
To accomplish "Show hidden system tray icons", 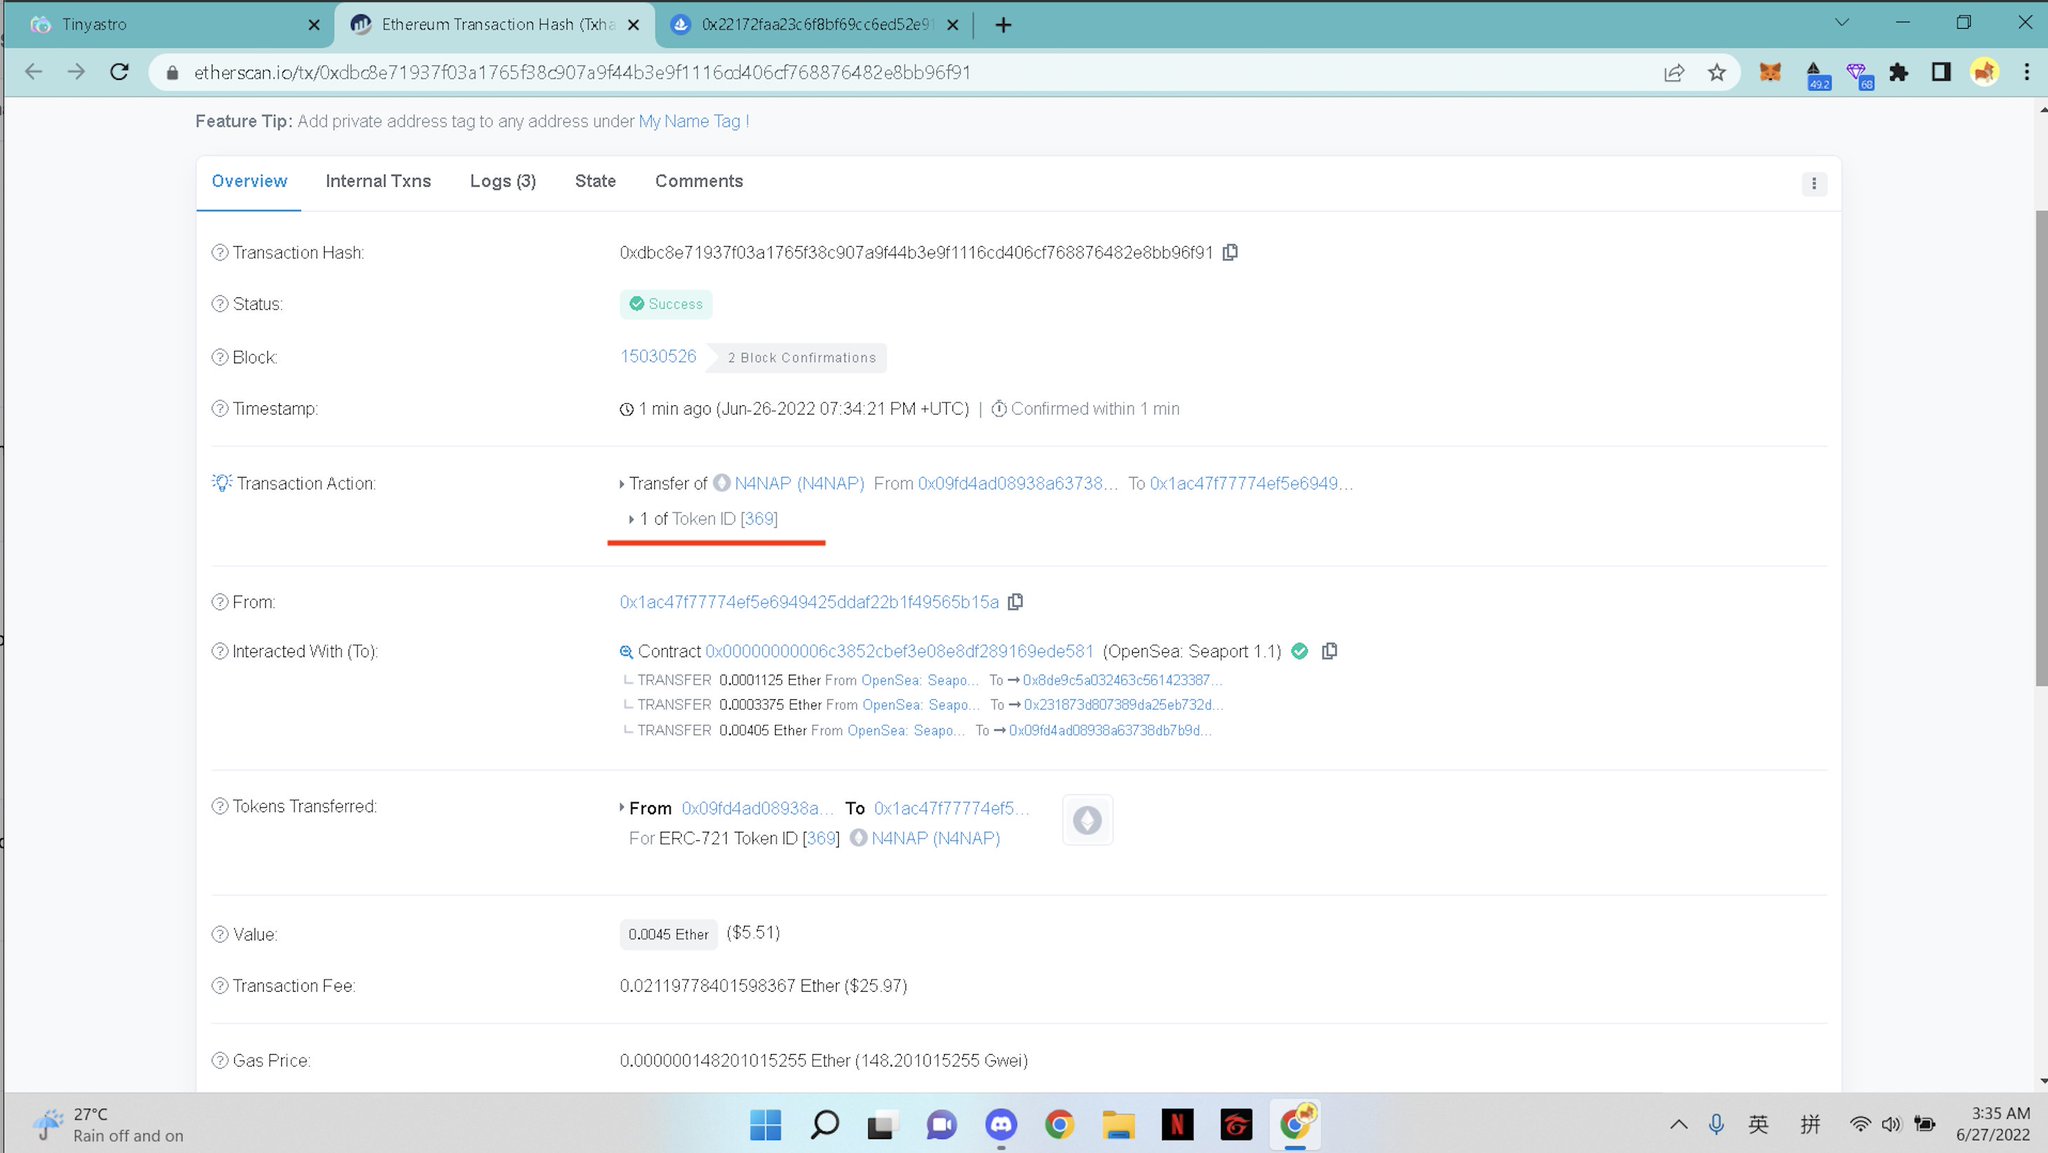I will [x=1678, y=1124].
